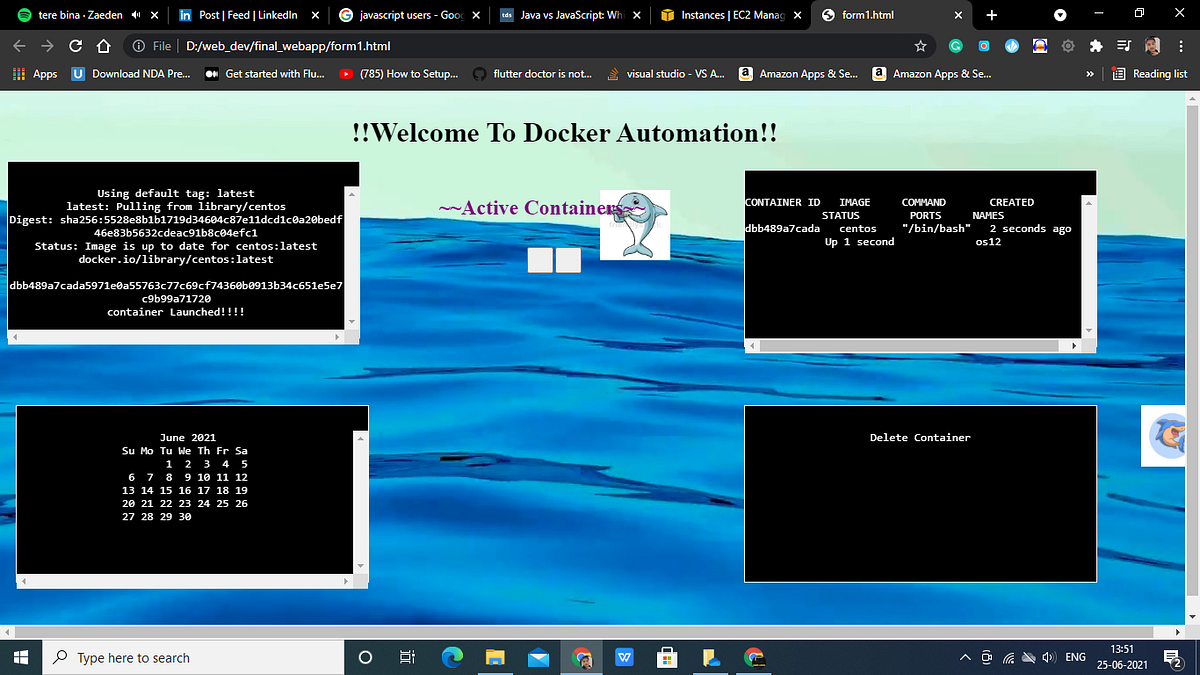The height and width of the screenshot is (675, 1200).
Task: Open the Grammarly extension
Action: pyautogui.click(x=956, y=46)
